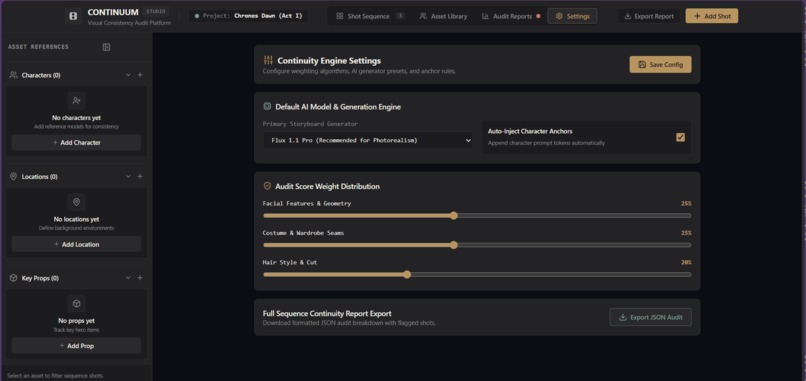Click the Add Shot button
The height and width of the screenshot is (381, 806).
(x=712, y=16)
